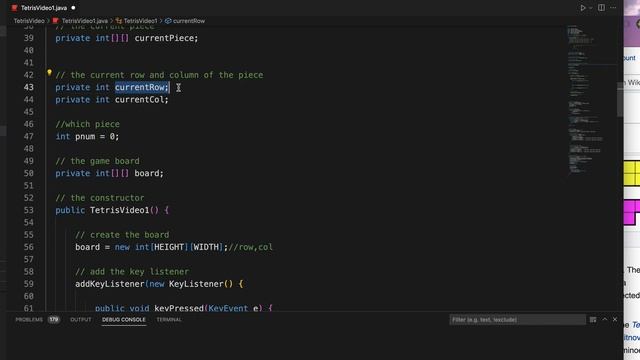Click 'private' keyword on line 50
Image resolution: width=640 pixels, height=360 pixels.
pos(73,173)
